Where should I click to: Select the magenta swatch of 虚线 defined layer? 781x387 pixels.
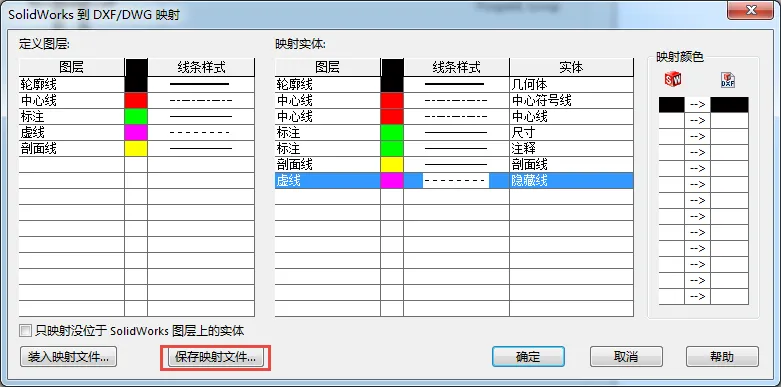(x=136, y=132)
